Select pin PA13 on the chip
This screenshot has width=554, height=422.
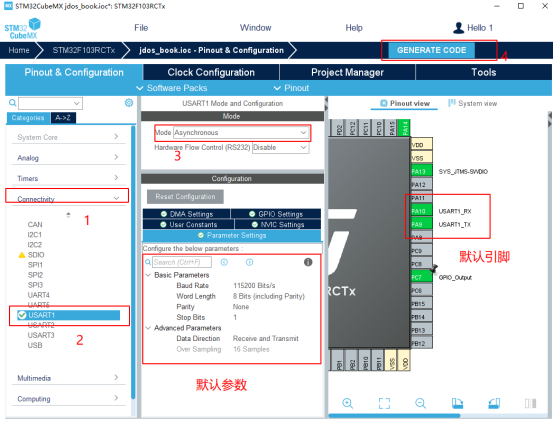[422, 171]
